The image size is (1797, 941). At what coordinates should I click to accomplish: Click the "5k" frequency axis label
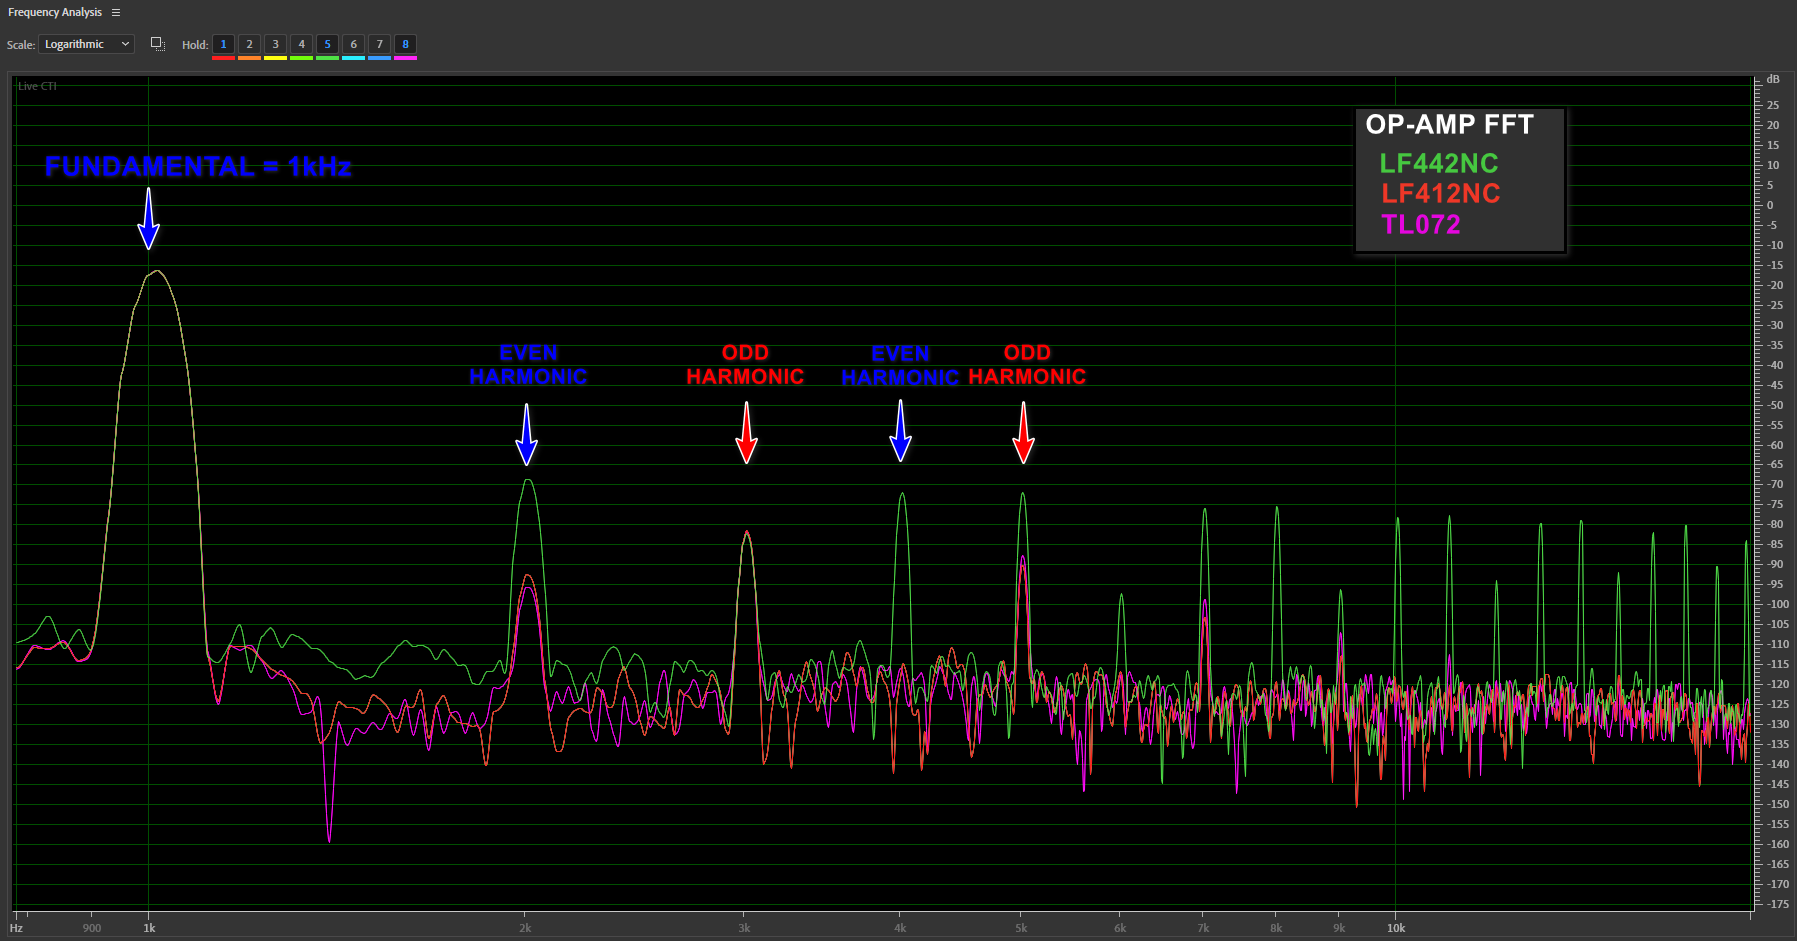point(1021,928)
